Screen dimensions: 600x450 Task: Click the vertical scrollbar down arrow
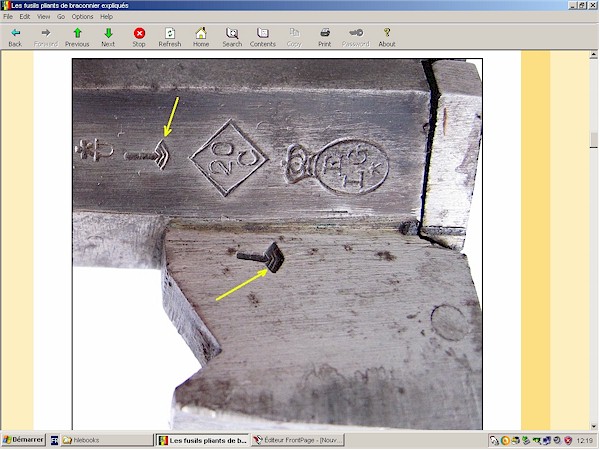[x=593, y=426]
